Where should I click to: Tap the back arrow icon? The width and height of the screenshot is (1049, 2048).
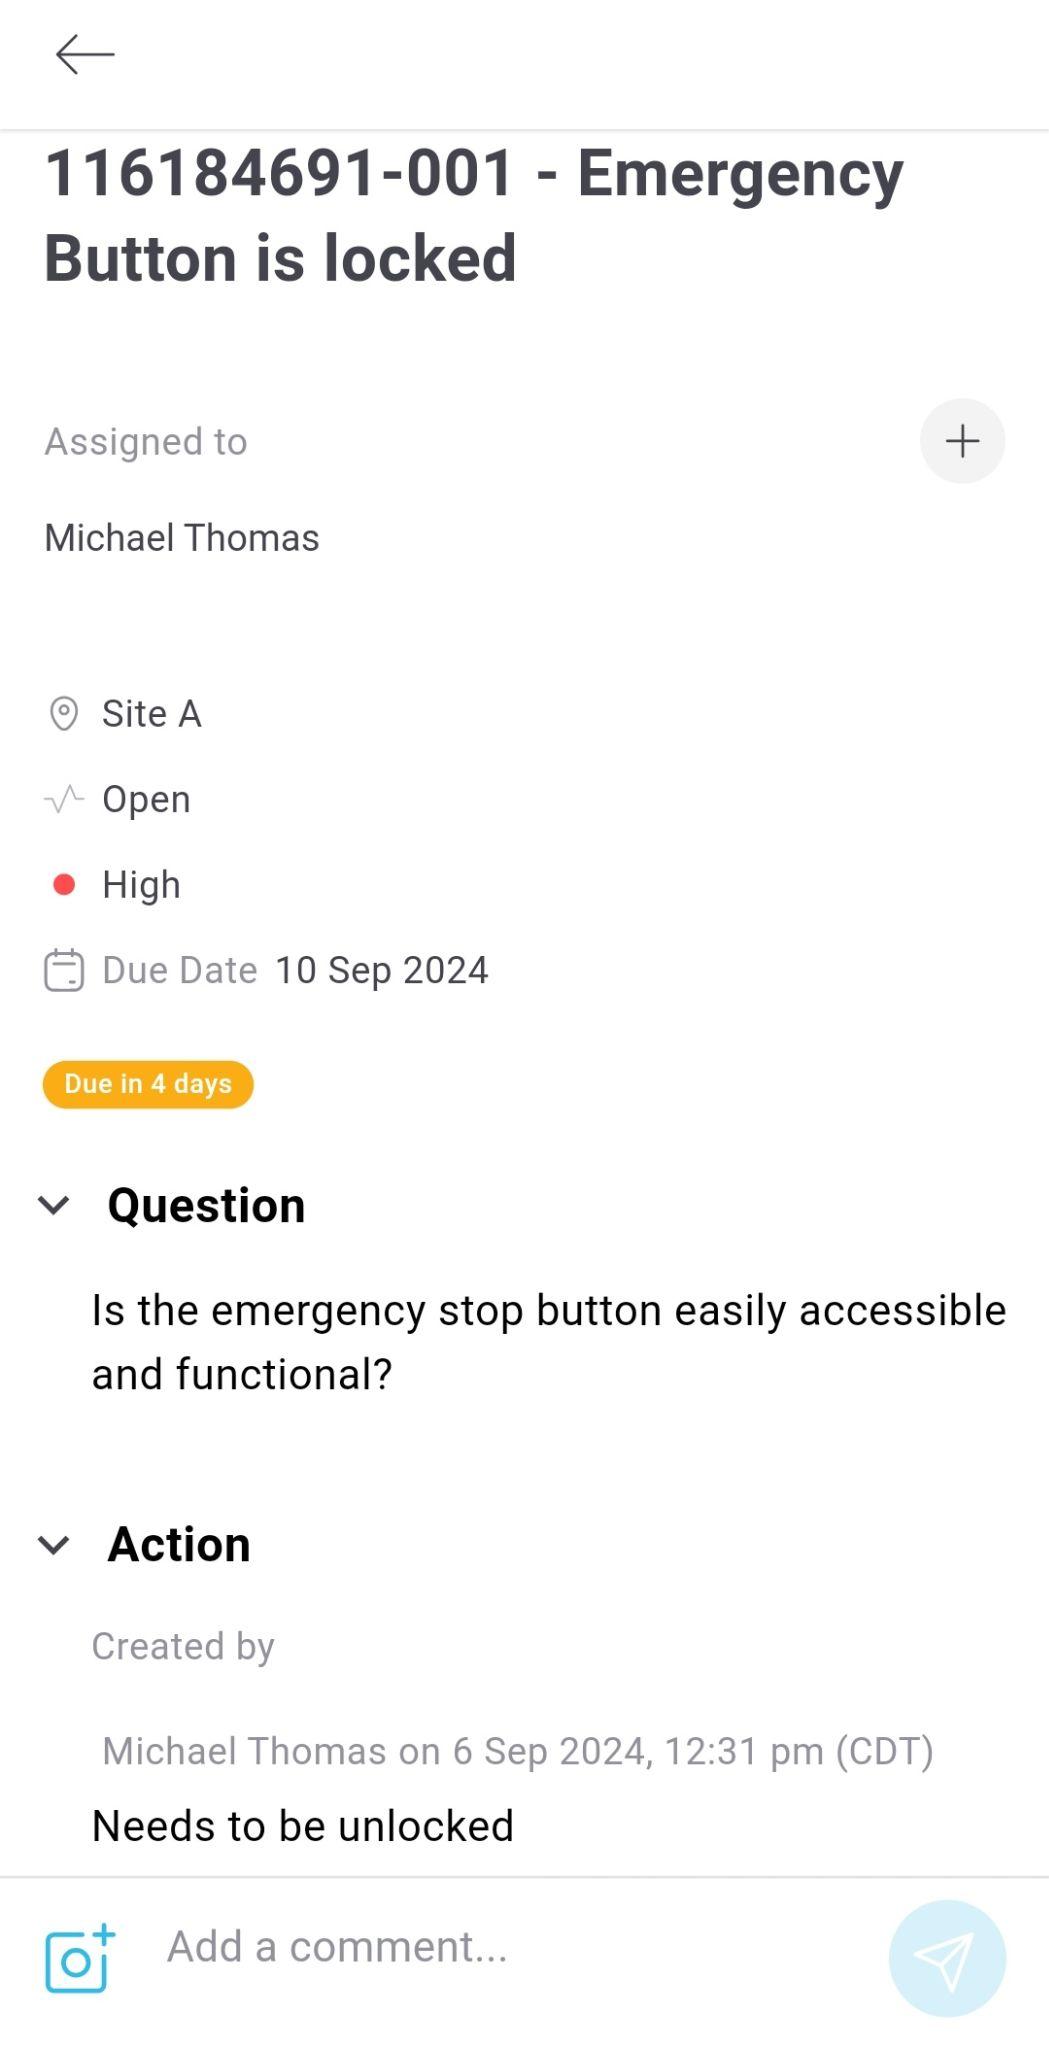coord(85,55)
